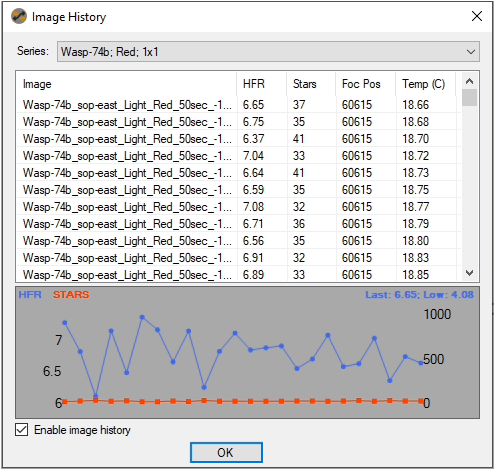
Task: Uncheck Enable image history checkbox
Action: [22, 430]
